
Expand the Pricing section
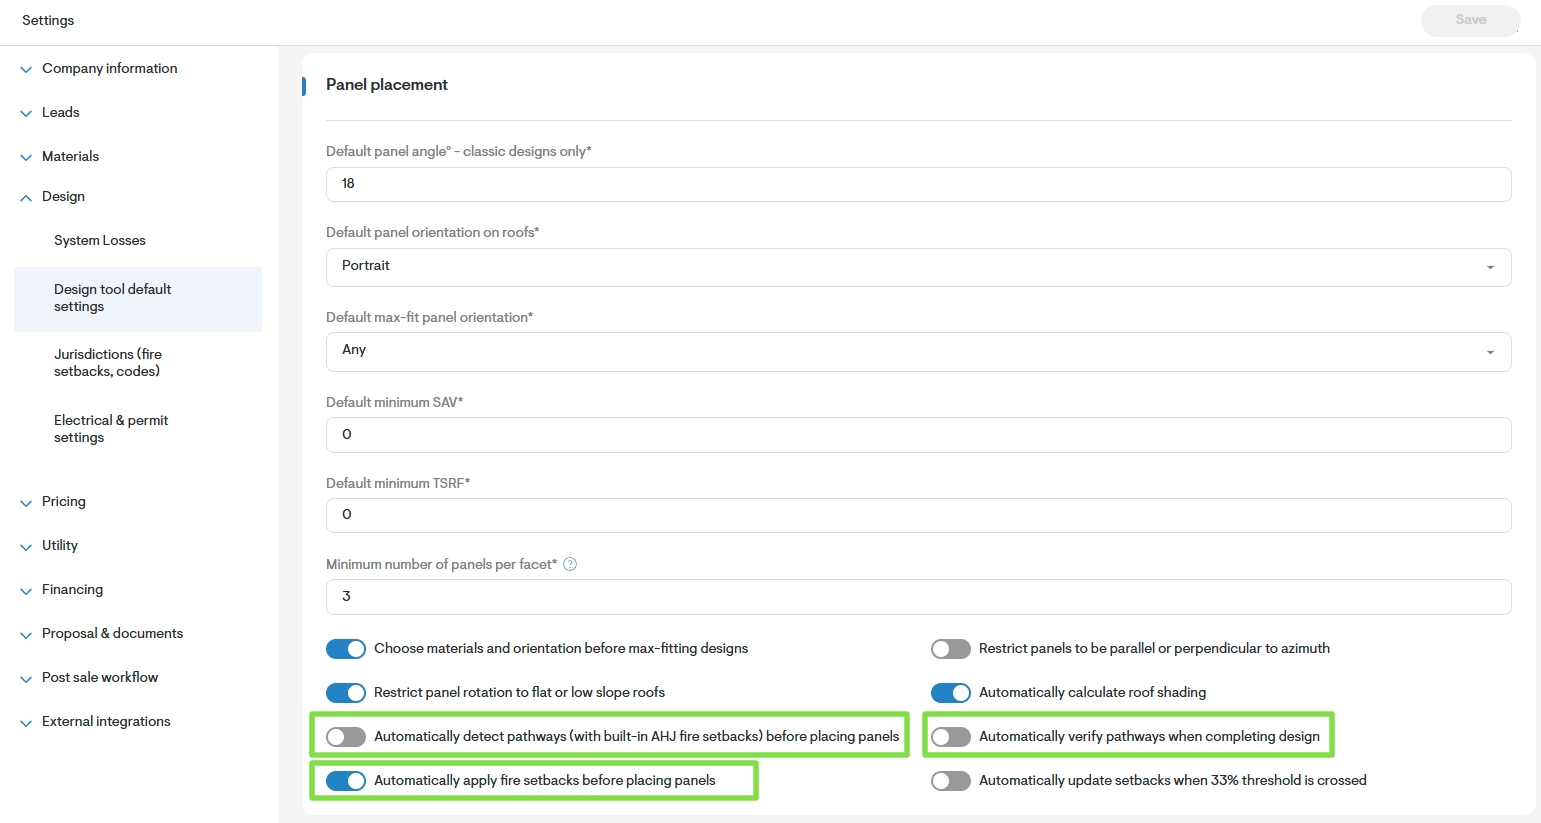(53, 502)
